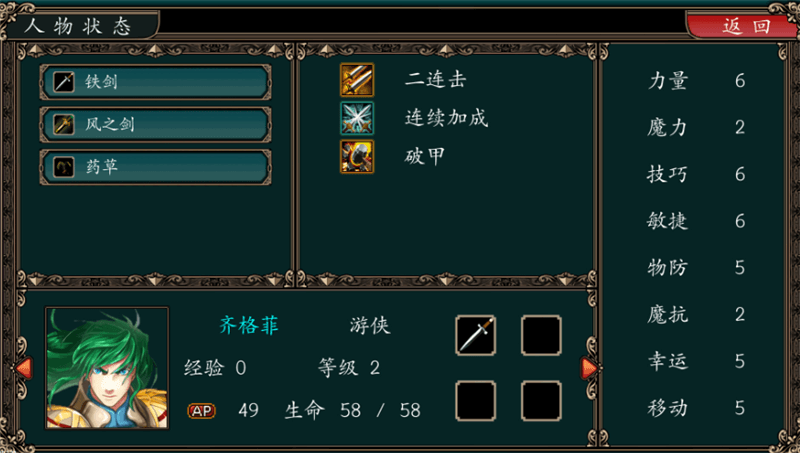
Task: Click the 二连击 skill icon
Action: tap(357, 80)
